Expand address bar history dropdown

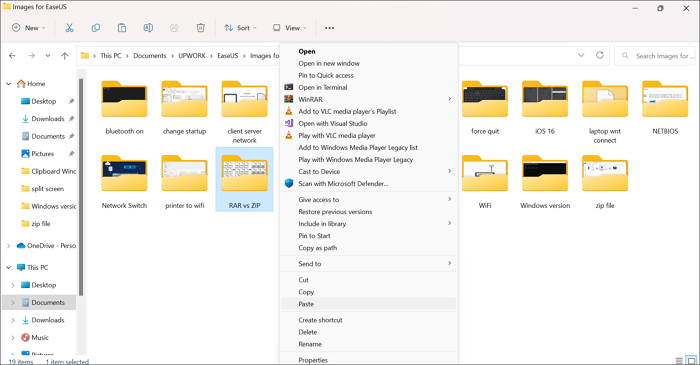[x=581, y=55]
